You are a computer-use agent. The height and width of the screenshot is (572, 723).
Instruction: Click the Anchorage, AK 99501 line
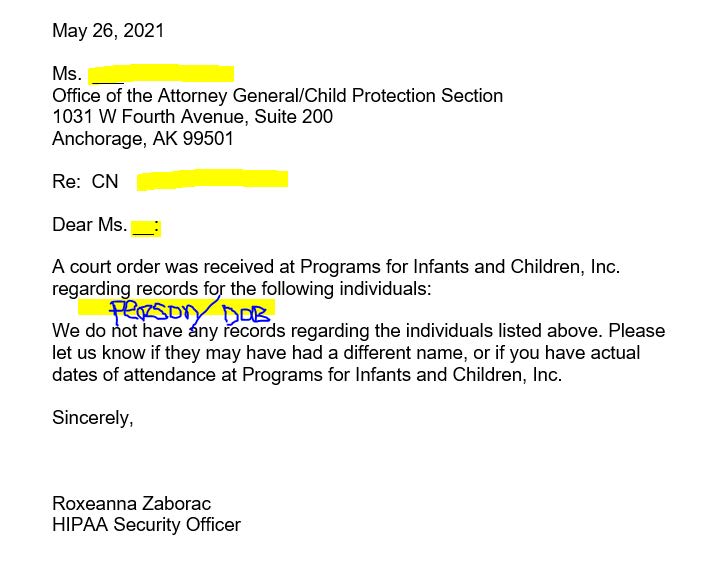tap(142, 139)
